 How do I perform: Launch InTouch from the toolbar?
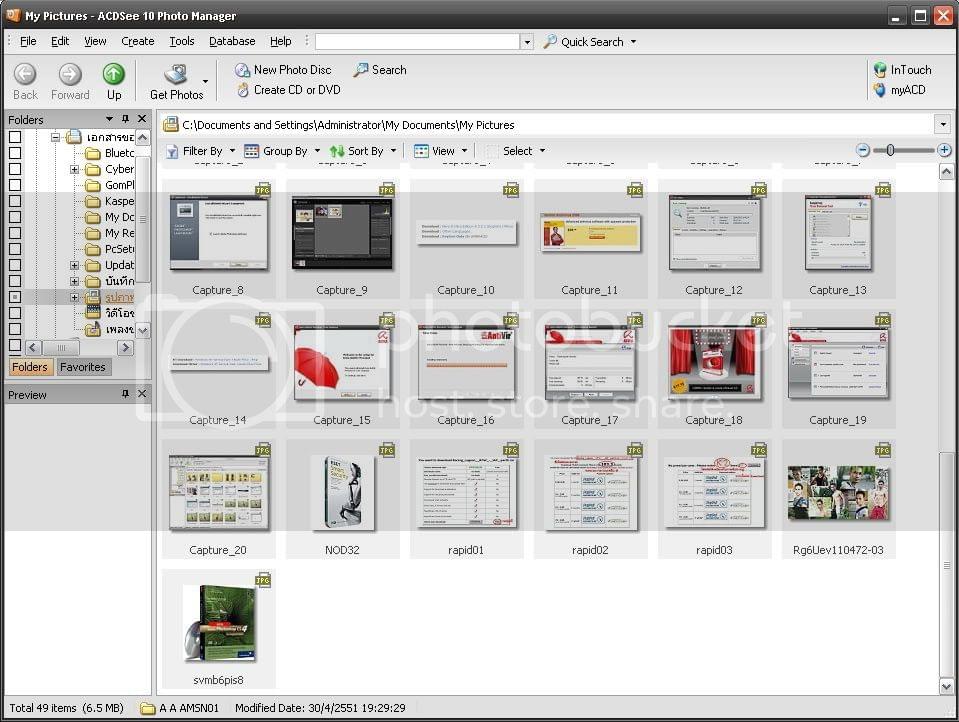[879, 70]
